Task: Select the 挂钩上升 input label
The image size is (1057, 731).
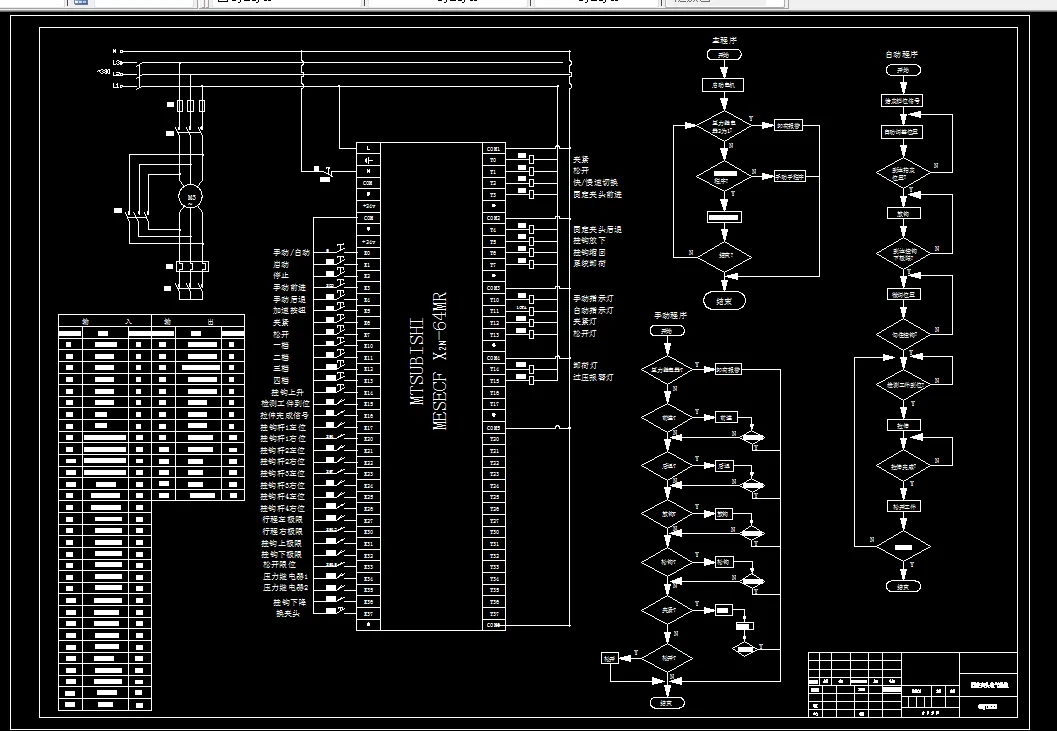Action: tap(287, 392)
